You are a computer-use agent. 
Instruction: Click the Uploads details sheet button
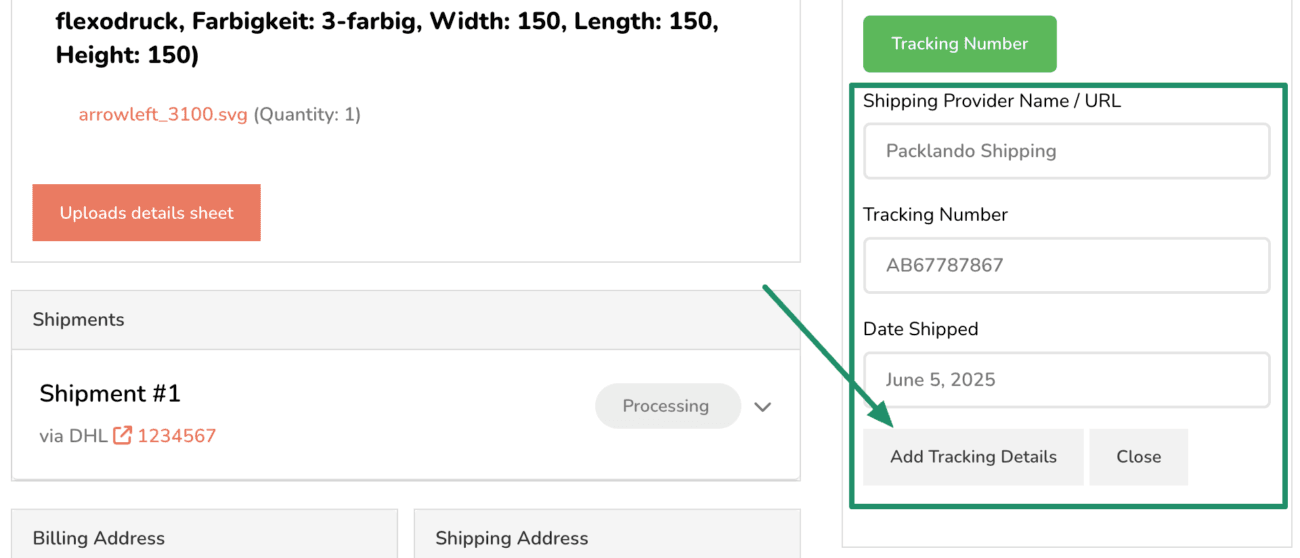click(x=146, y=213)
